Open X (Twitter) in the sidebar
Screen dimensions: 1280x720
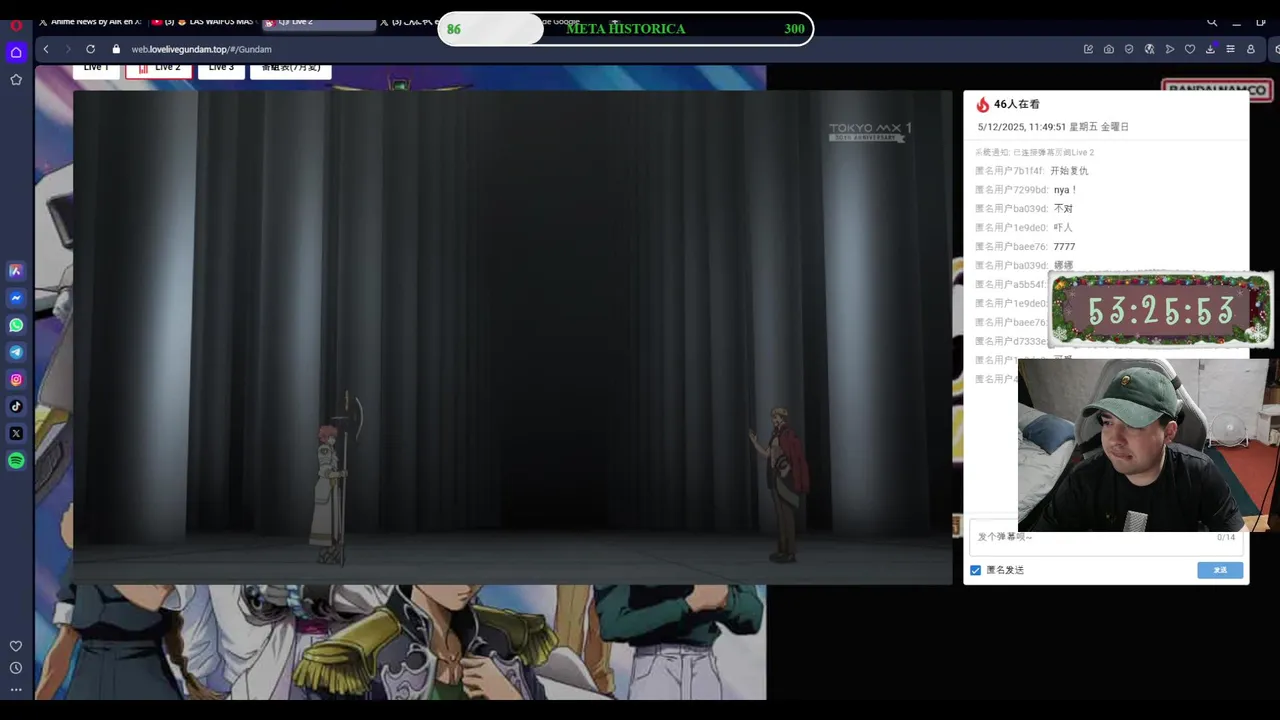pyautogui.click(x=16, y=433)
